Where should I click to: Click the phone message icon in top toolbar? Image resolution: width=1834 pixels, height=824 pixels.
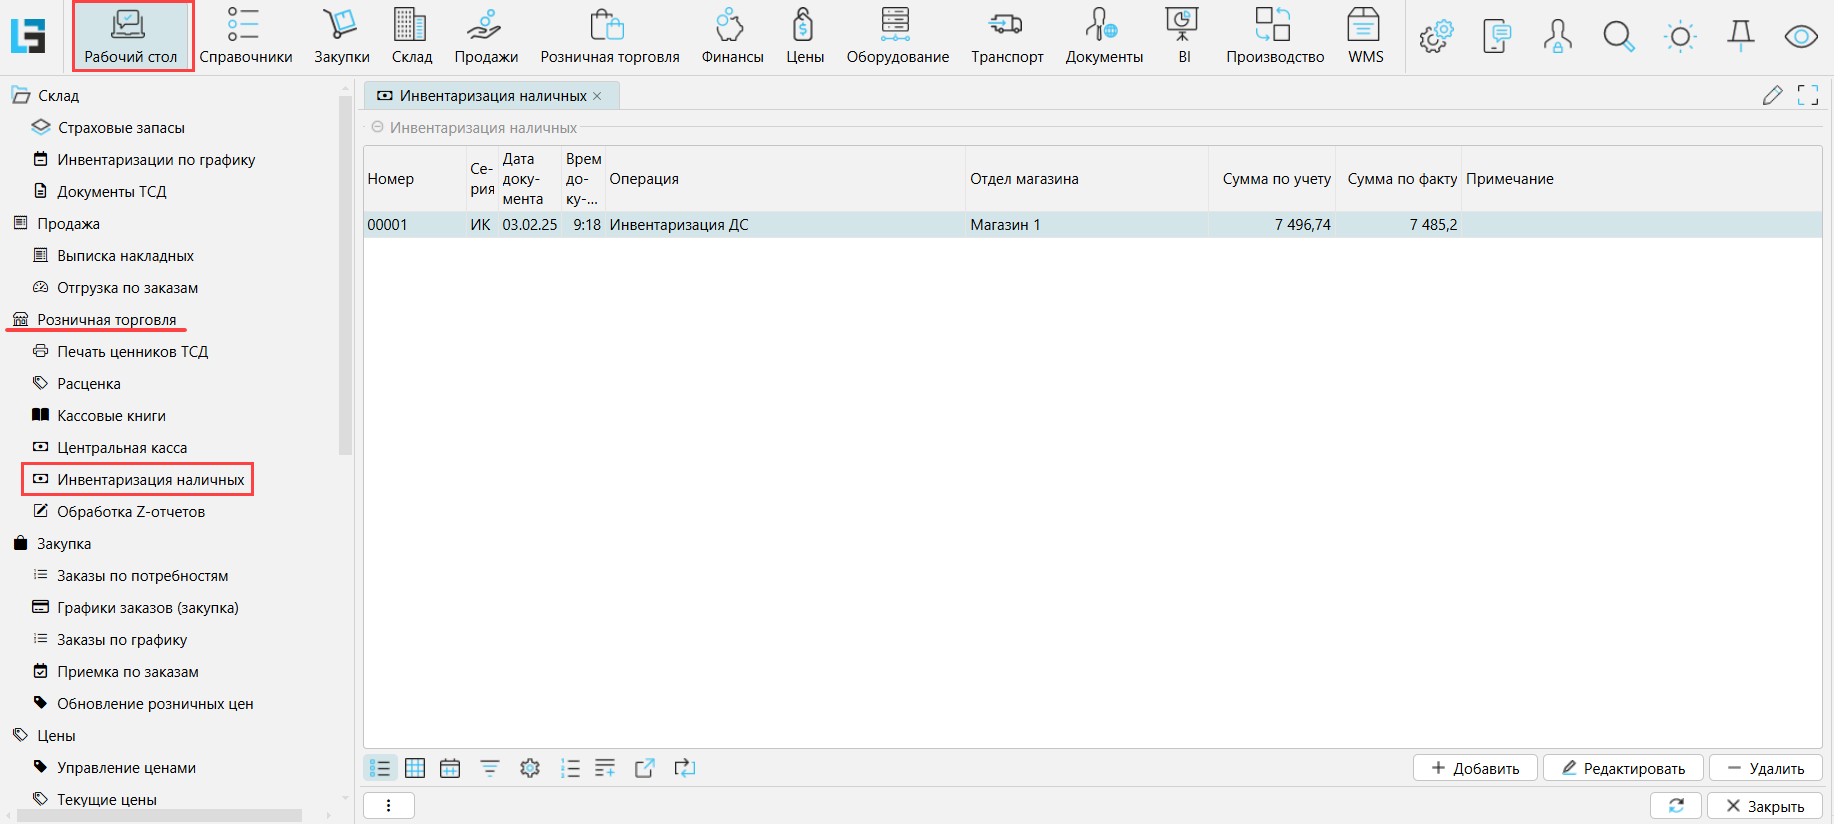pyautogui.click(x=1496, y=37)
